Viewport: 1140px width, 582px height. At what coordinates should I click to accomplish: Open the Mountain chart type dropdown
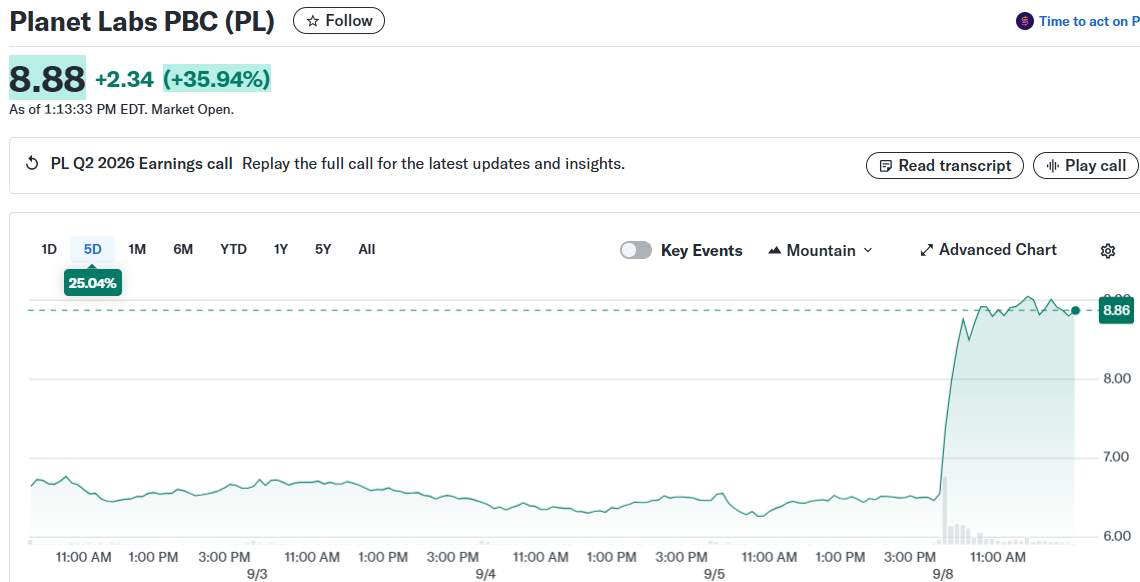pyautogui.click(x=820, y=251)
